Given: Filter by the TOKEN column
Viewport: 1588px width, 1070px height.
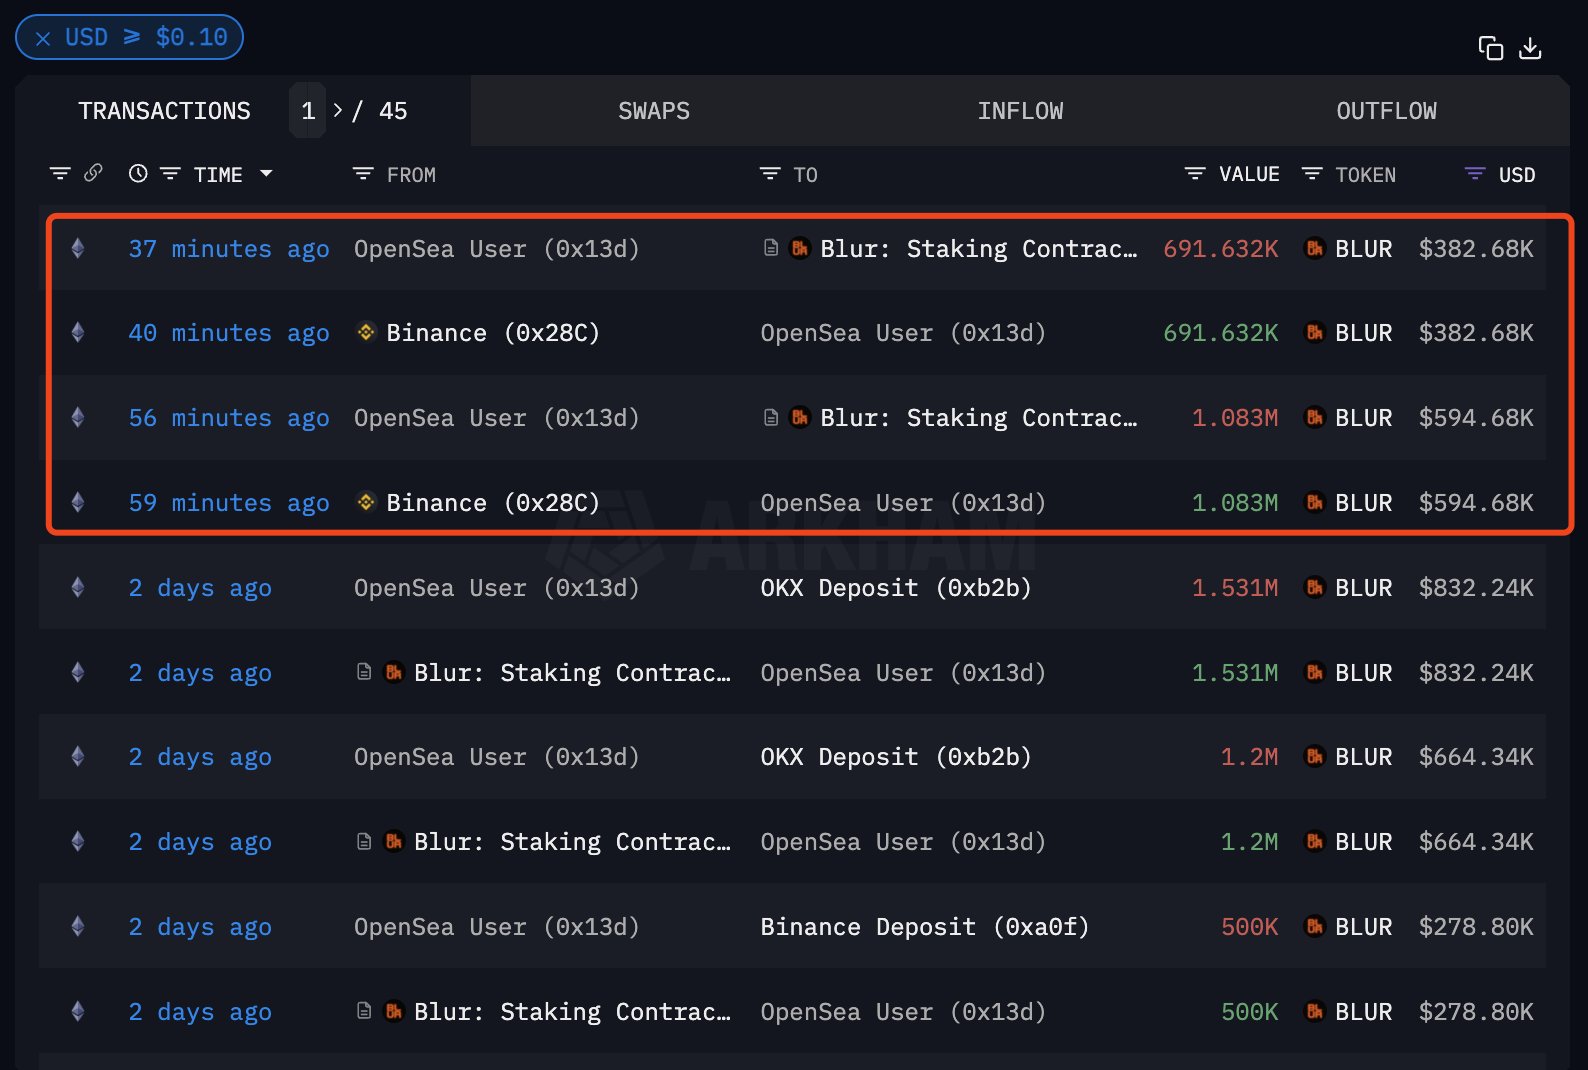Looking at the screenshot, I should point(1312,174).
